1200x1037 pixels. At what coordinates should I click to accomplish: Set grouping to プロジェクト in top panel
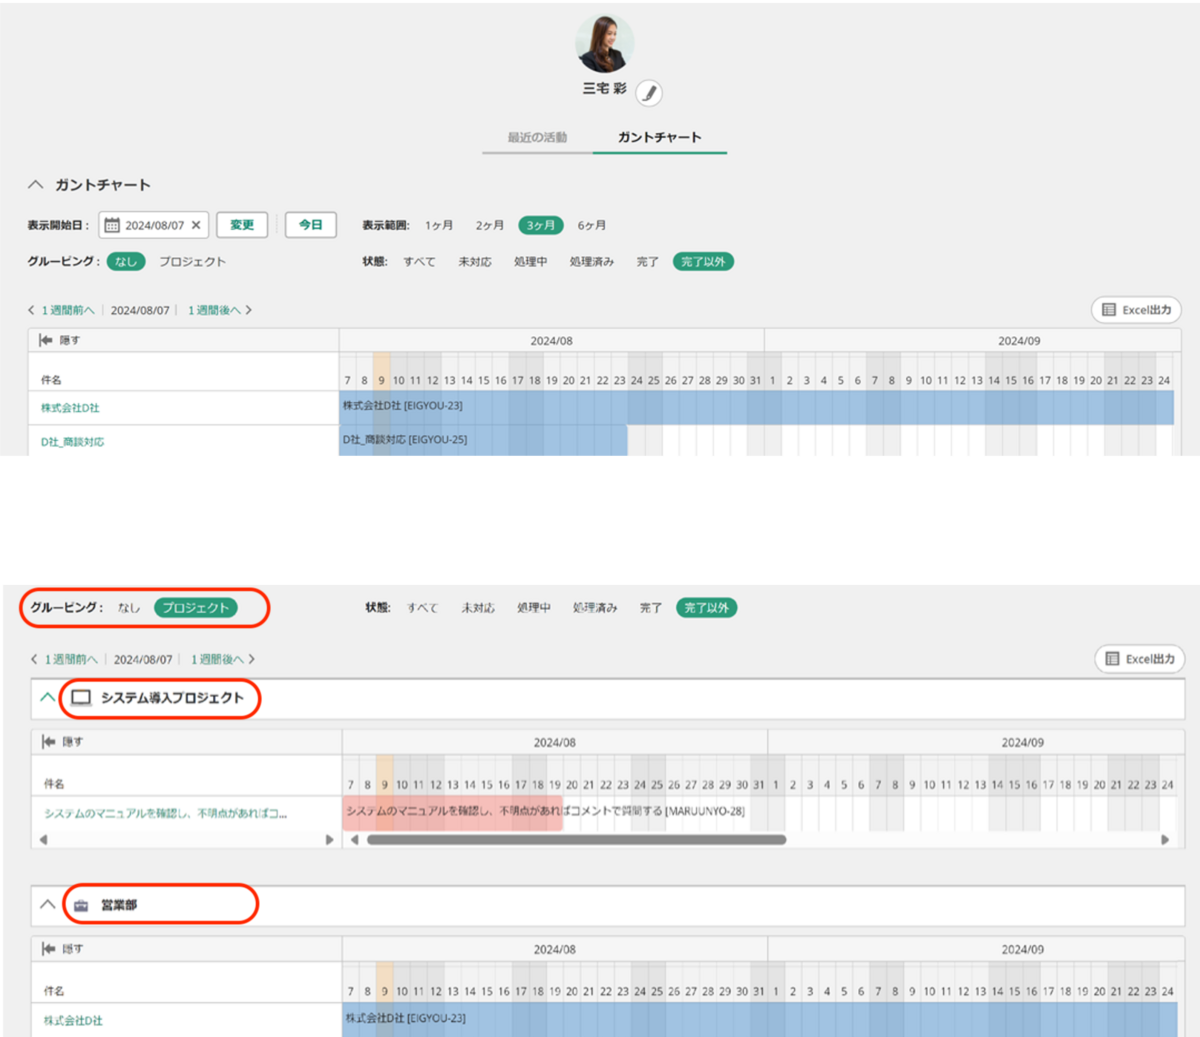pyautogui.click(x=192, y=262)
